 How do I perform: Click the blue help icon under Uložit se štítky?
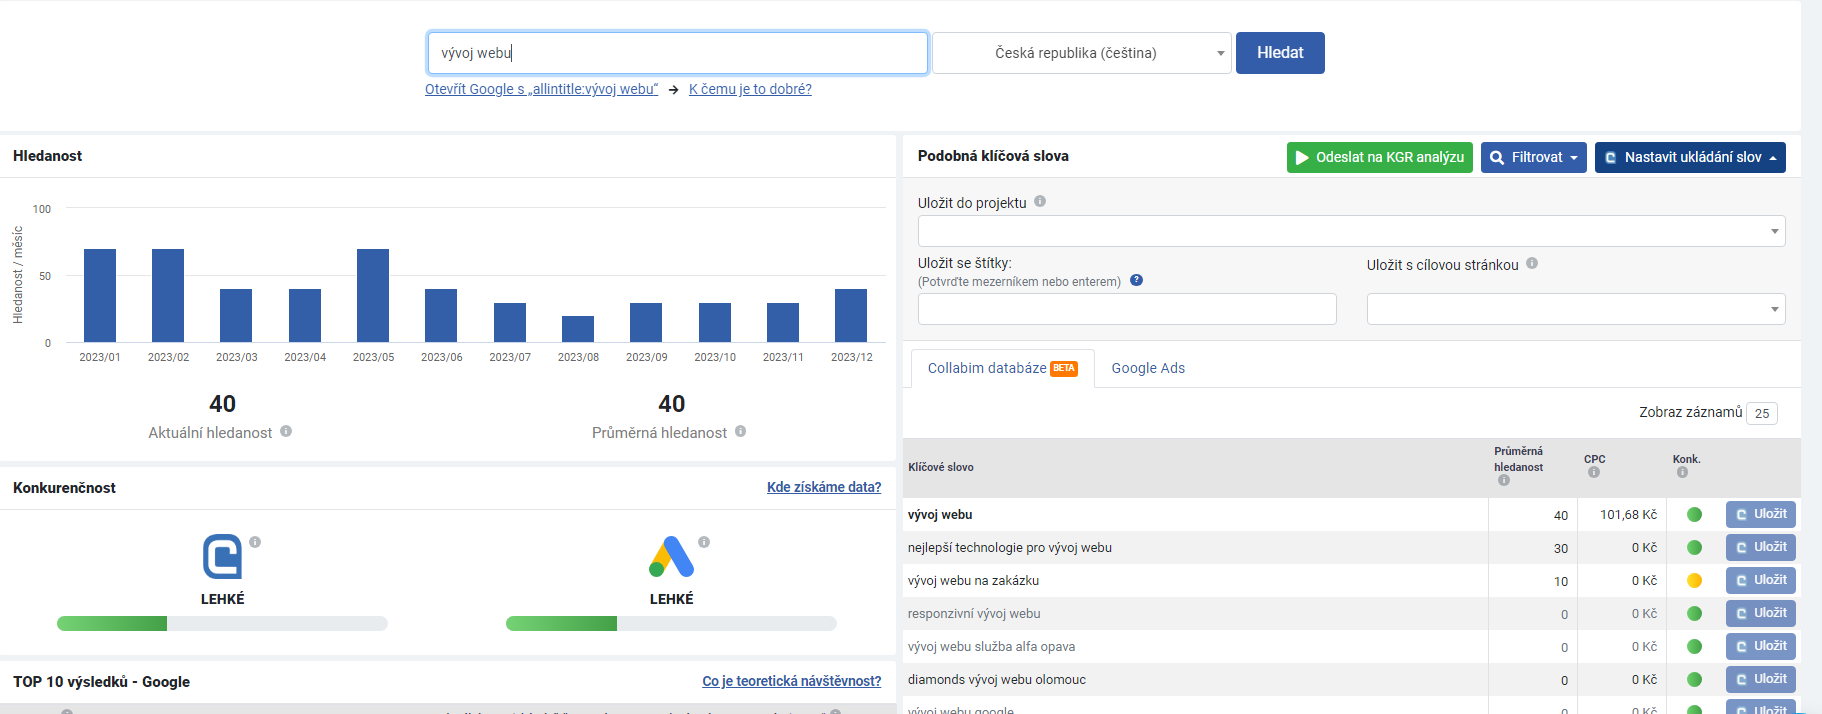click(x=1136, y=280)
